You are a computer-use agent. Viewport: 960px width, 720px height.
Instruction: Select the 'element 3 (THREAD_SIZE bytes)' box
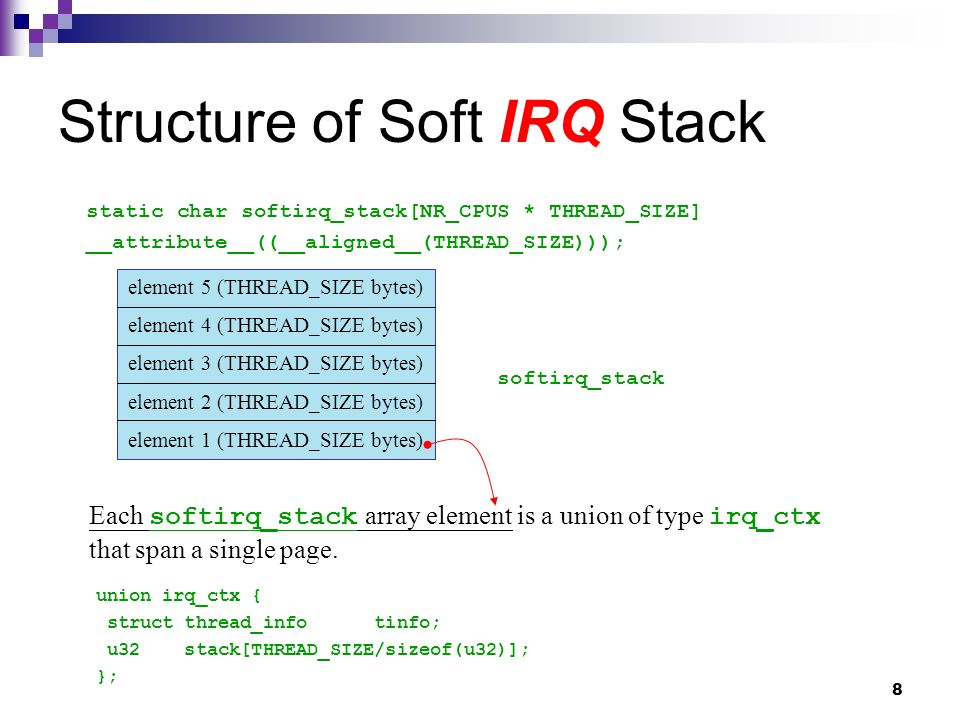(x=276, y=364)
